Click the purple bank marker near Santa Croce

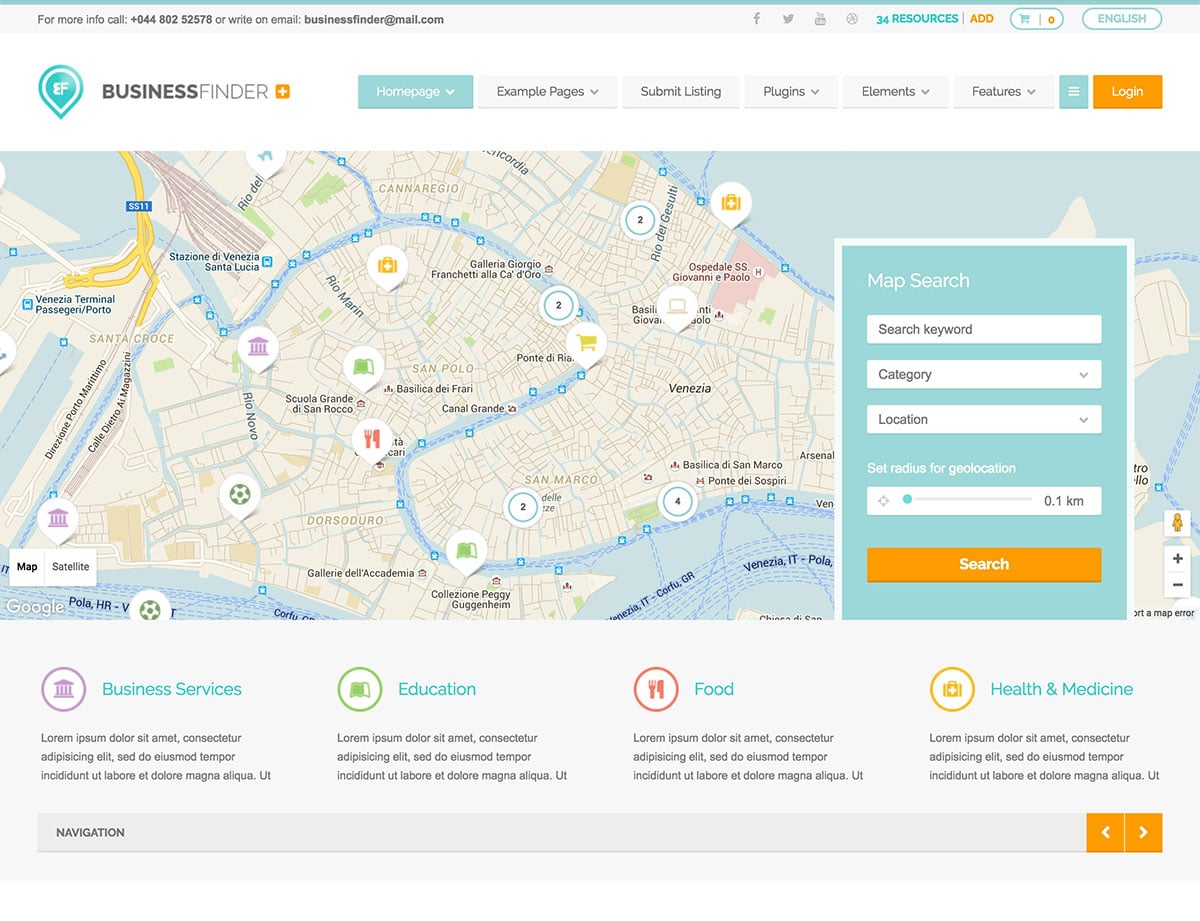coord(259,348)
